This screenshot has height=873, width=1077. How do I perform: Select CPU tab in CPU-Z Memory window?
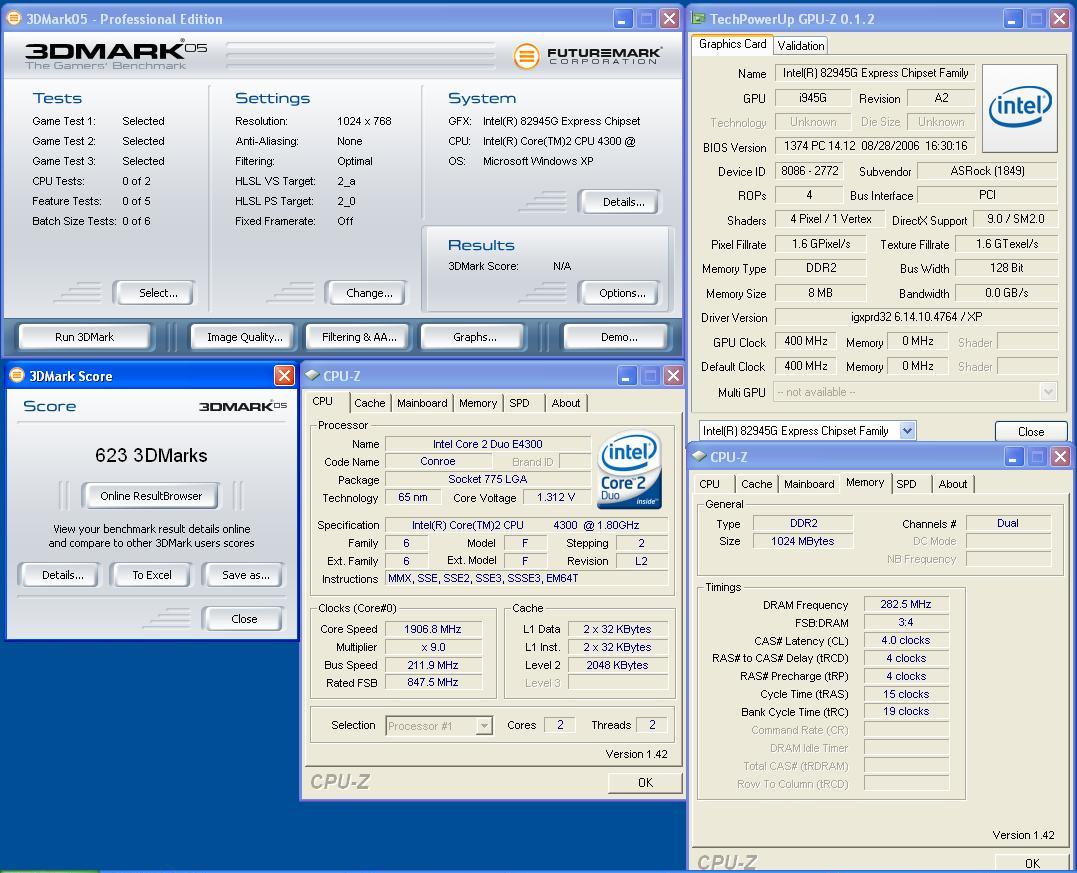click(x=710, y=484)
